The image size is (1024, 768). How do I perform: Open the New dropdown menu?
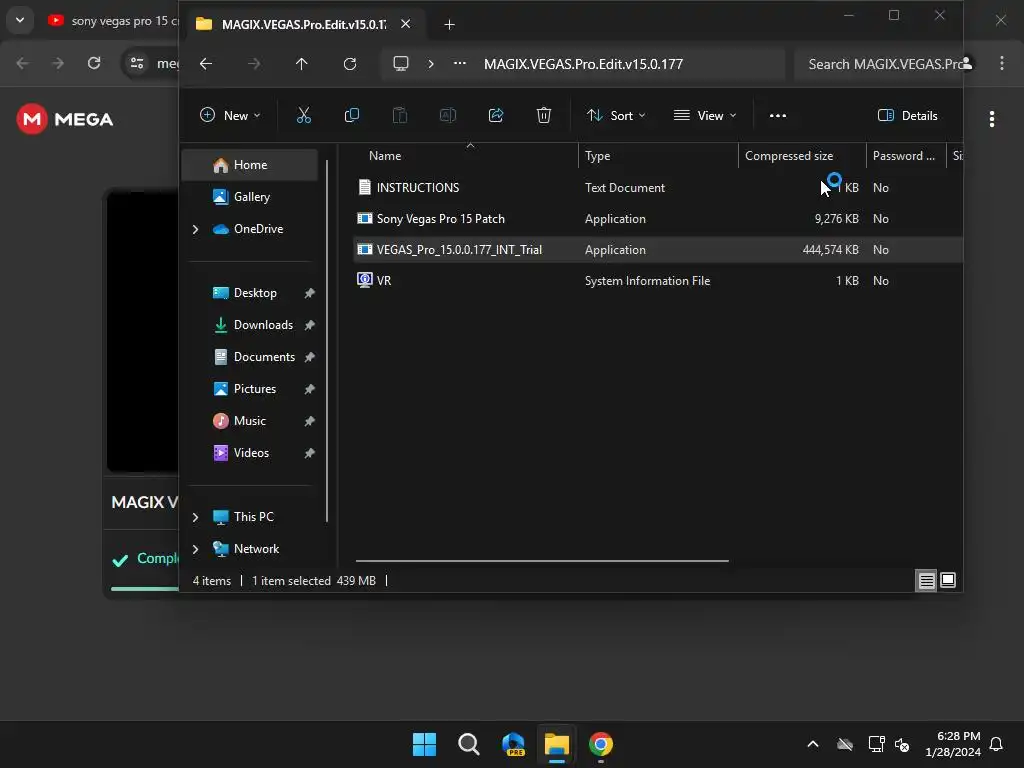pos(230,116)
